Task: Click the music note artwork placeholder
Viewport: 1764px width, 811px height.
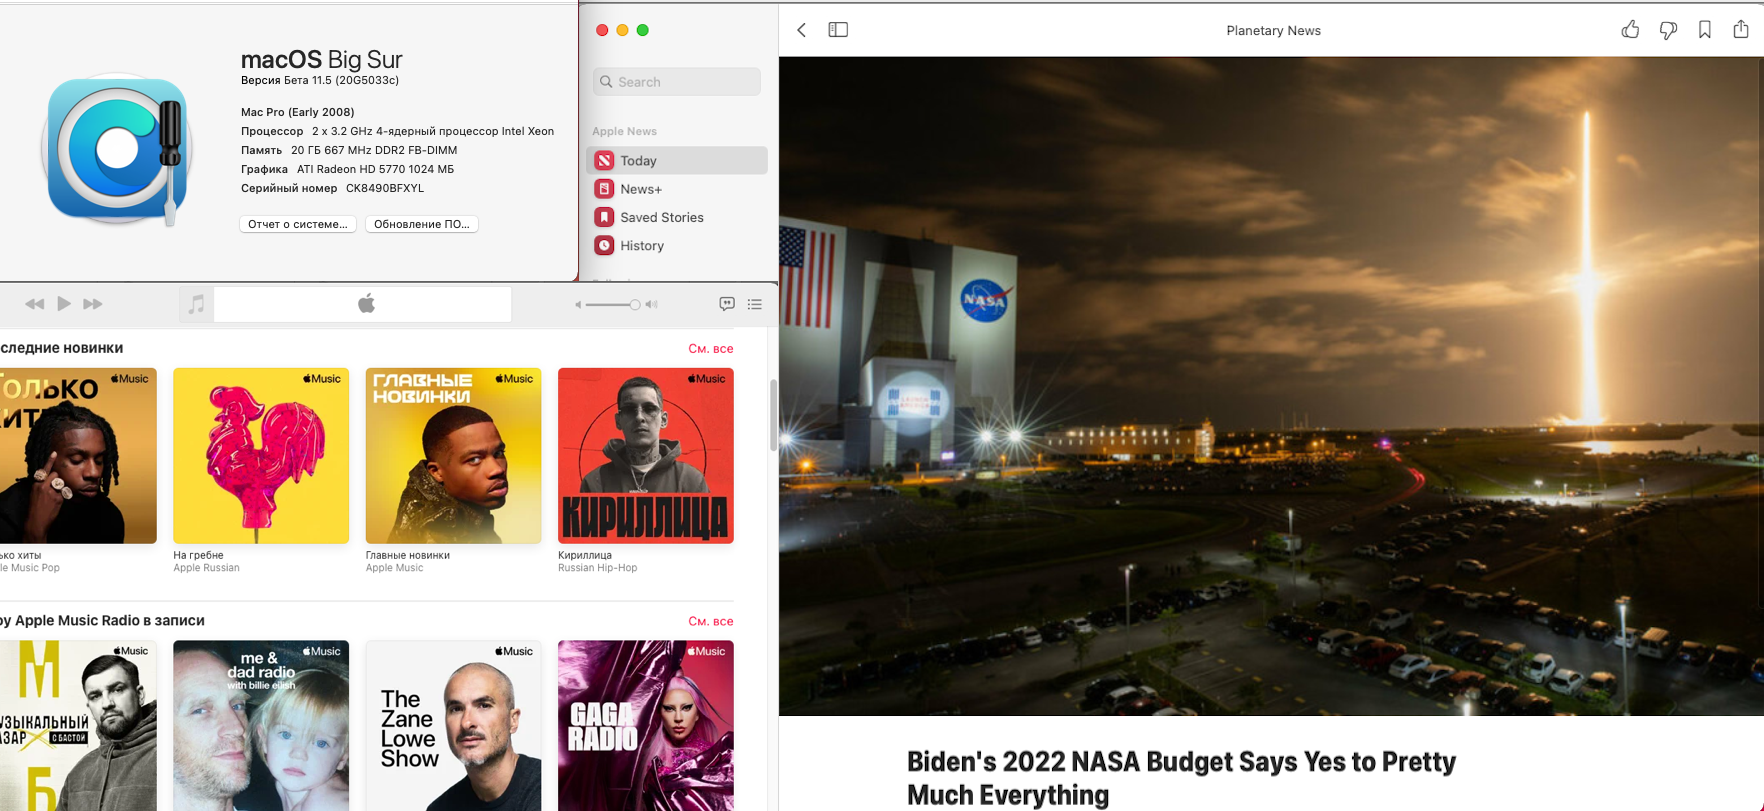Action: tap(196, 304)
